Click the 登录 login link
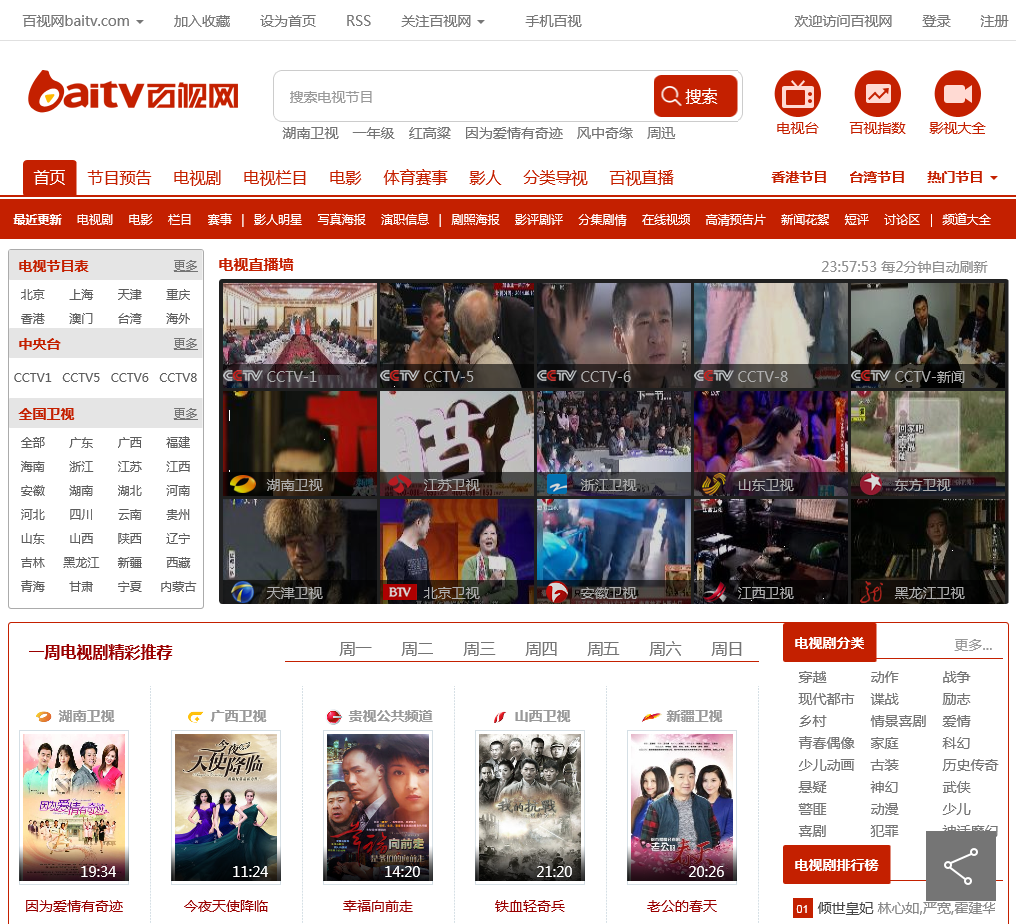Image resolution: width=1016 pixels, height=924 pixels. point(936,21)
